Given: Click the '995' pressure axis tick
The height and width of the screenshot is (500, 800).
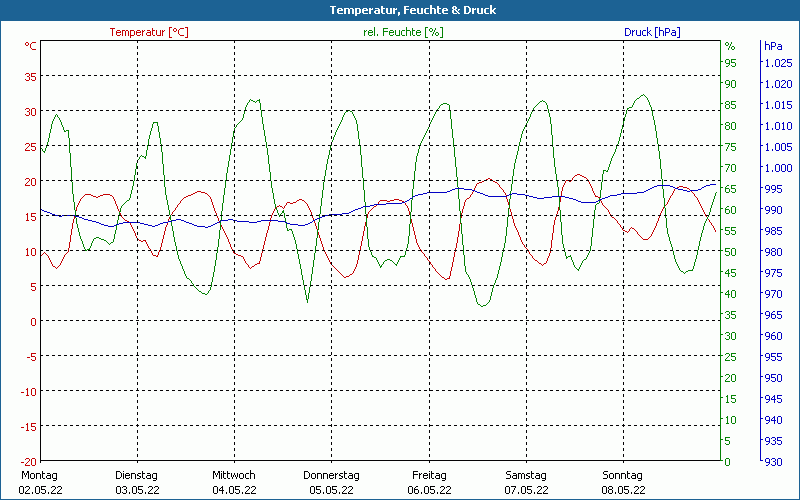Looking at the screenshot, I should pyautogui.click(x=773, y=189).
